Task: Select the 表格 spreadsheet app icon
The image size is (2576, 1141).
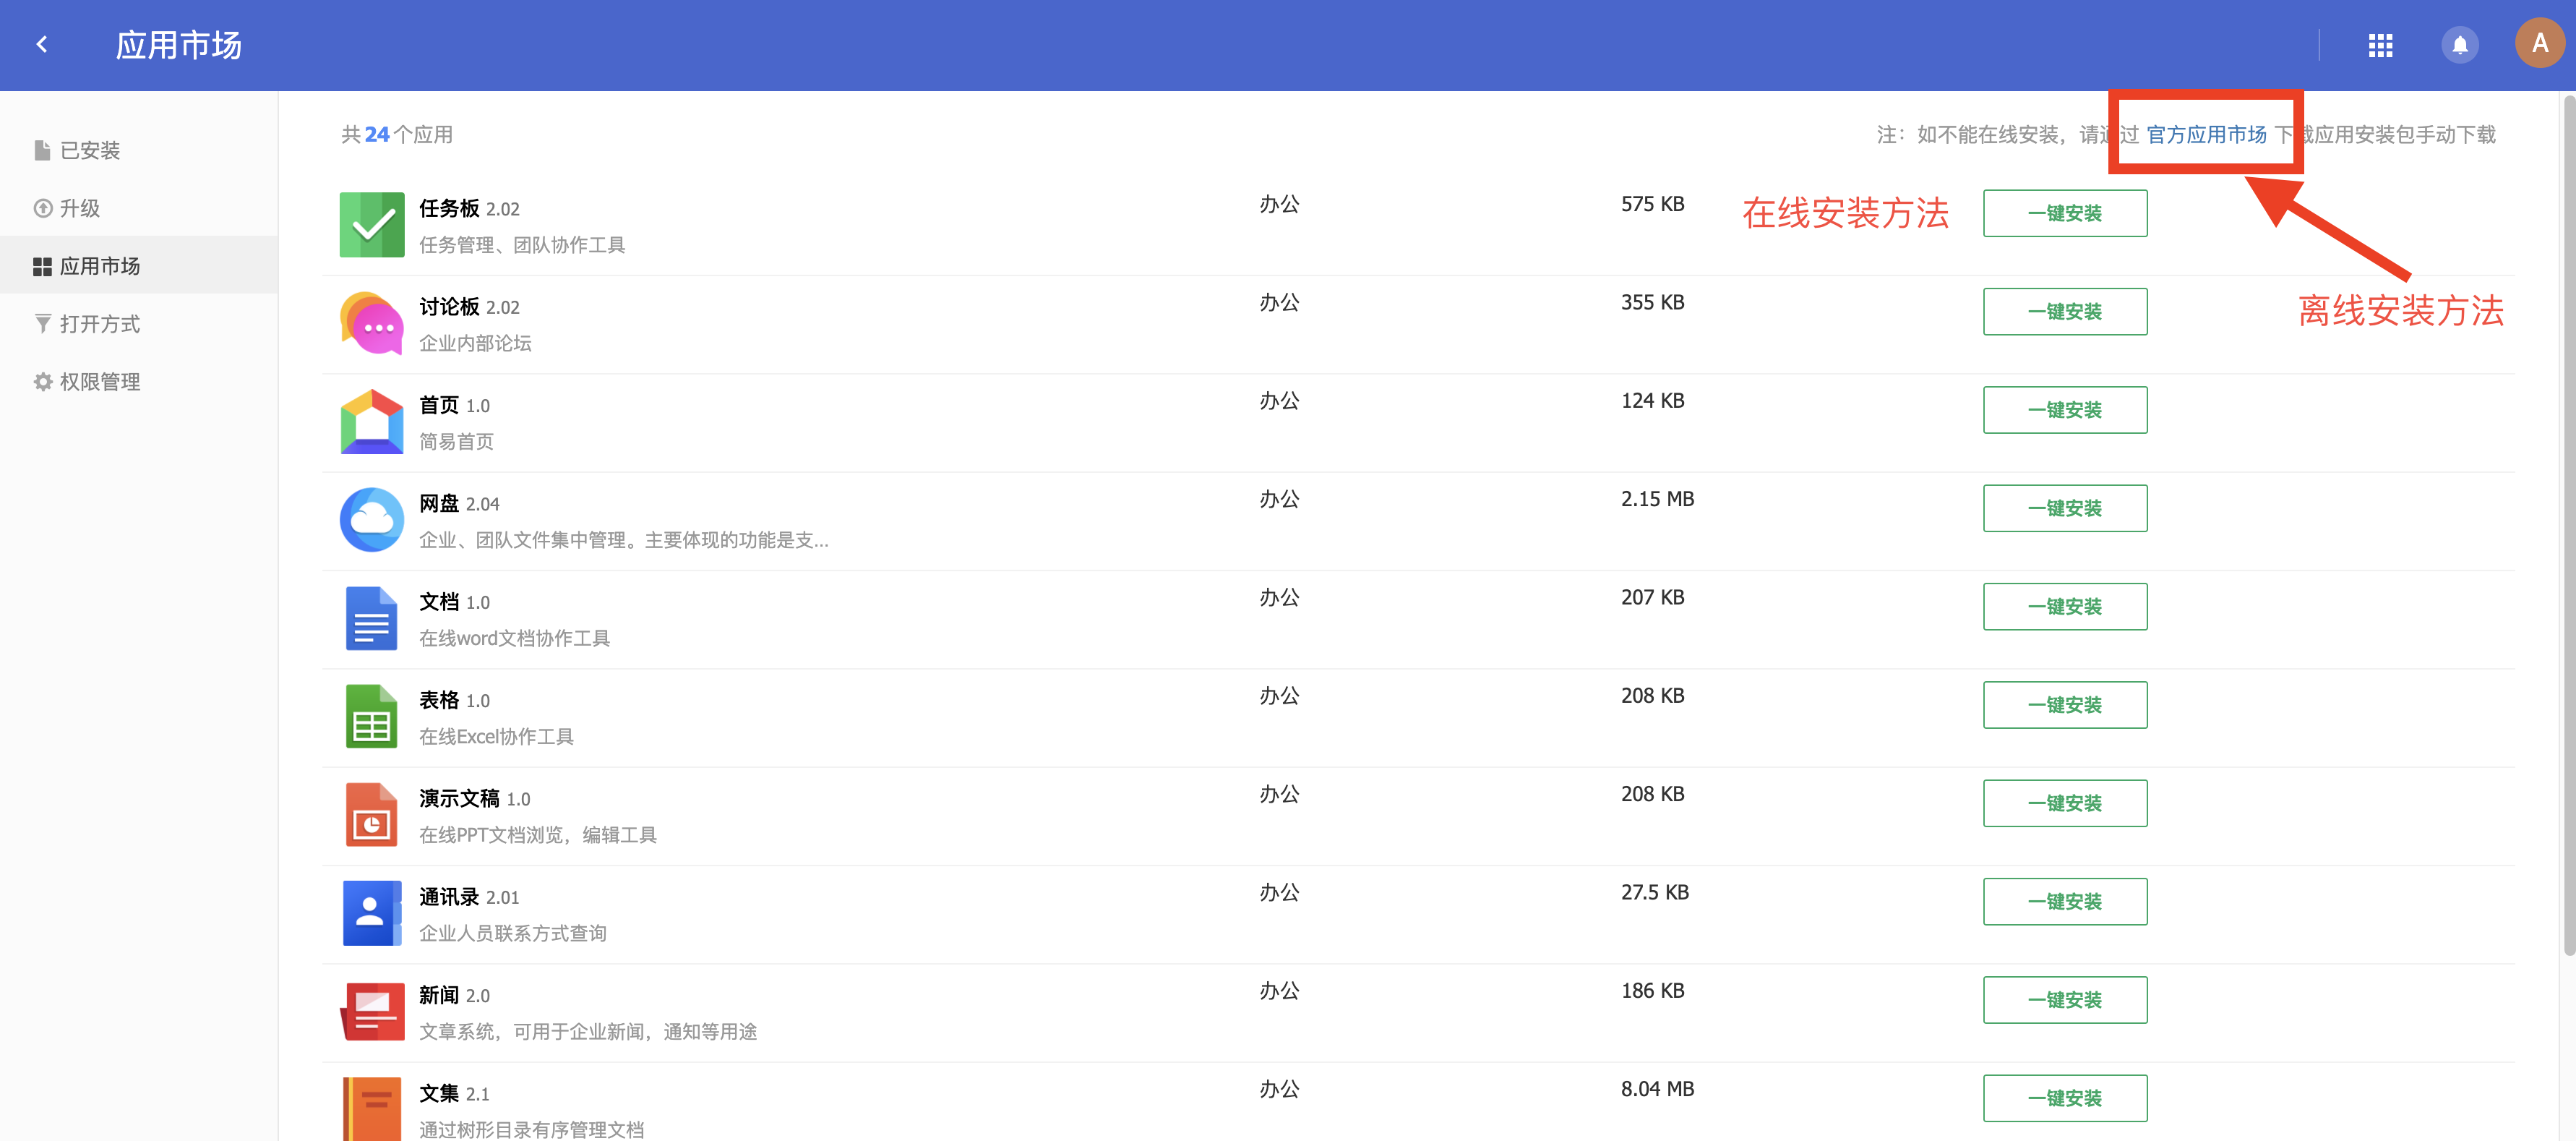Action: pos(371,715)
